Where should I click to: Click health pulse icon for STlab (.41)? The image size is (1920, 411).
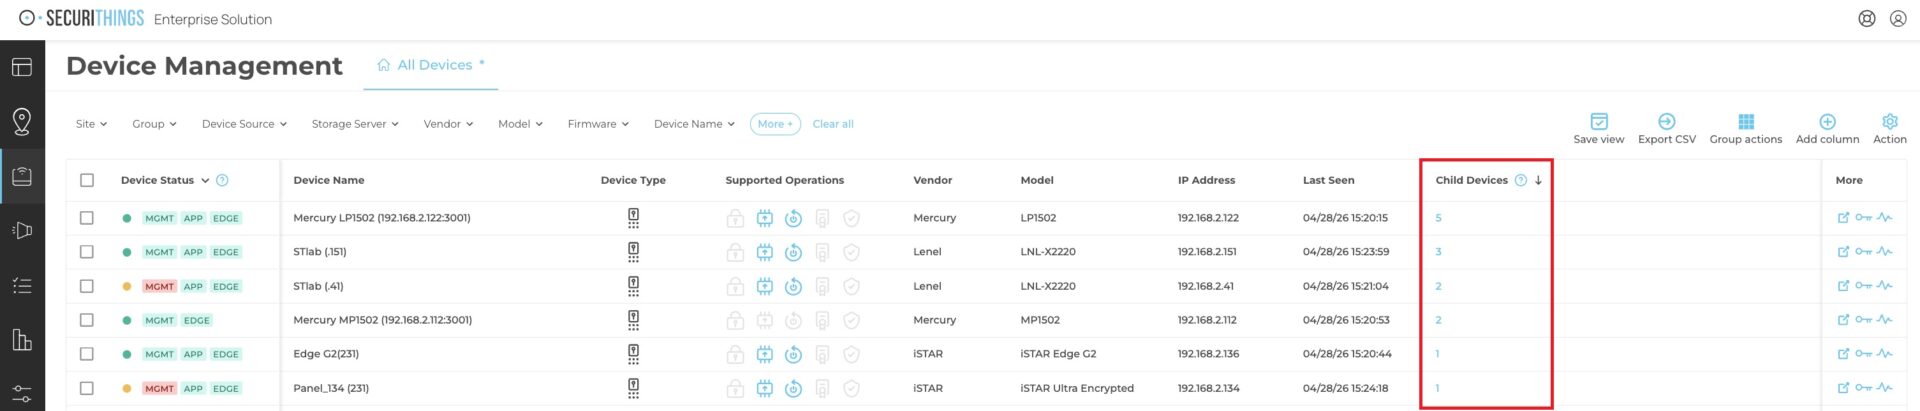1885,286
